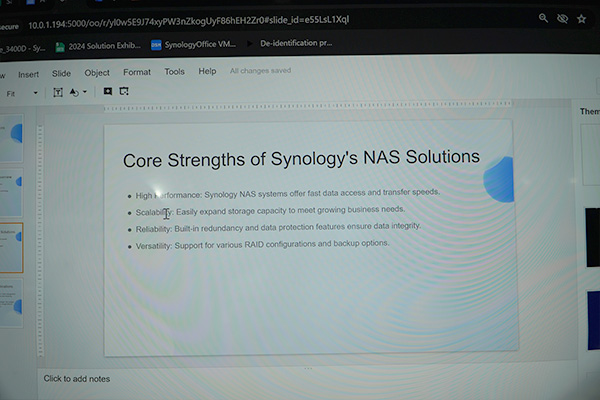The width and height of the screenshot is (600, 400).
Task: Select the second slide thumbnail
Action: pos(11,193)
